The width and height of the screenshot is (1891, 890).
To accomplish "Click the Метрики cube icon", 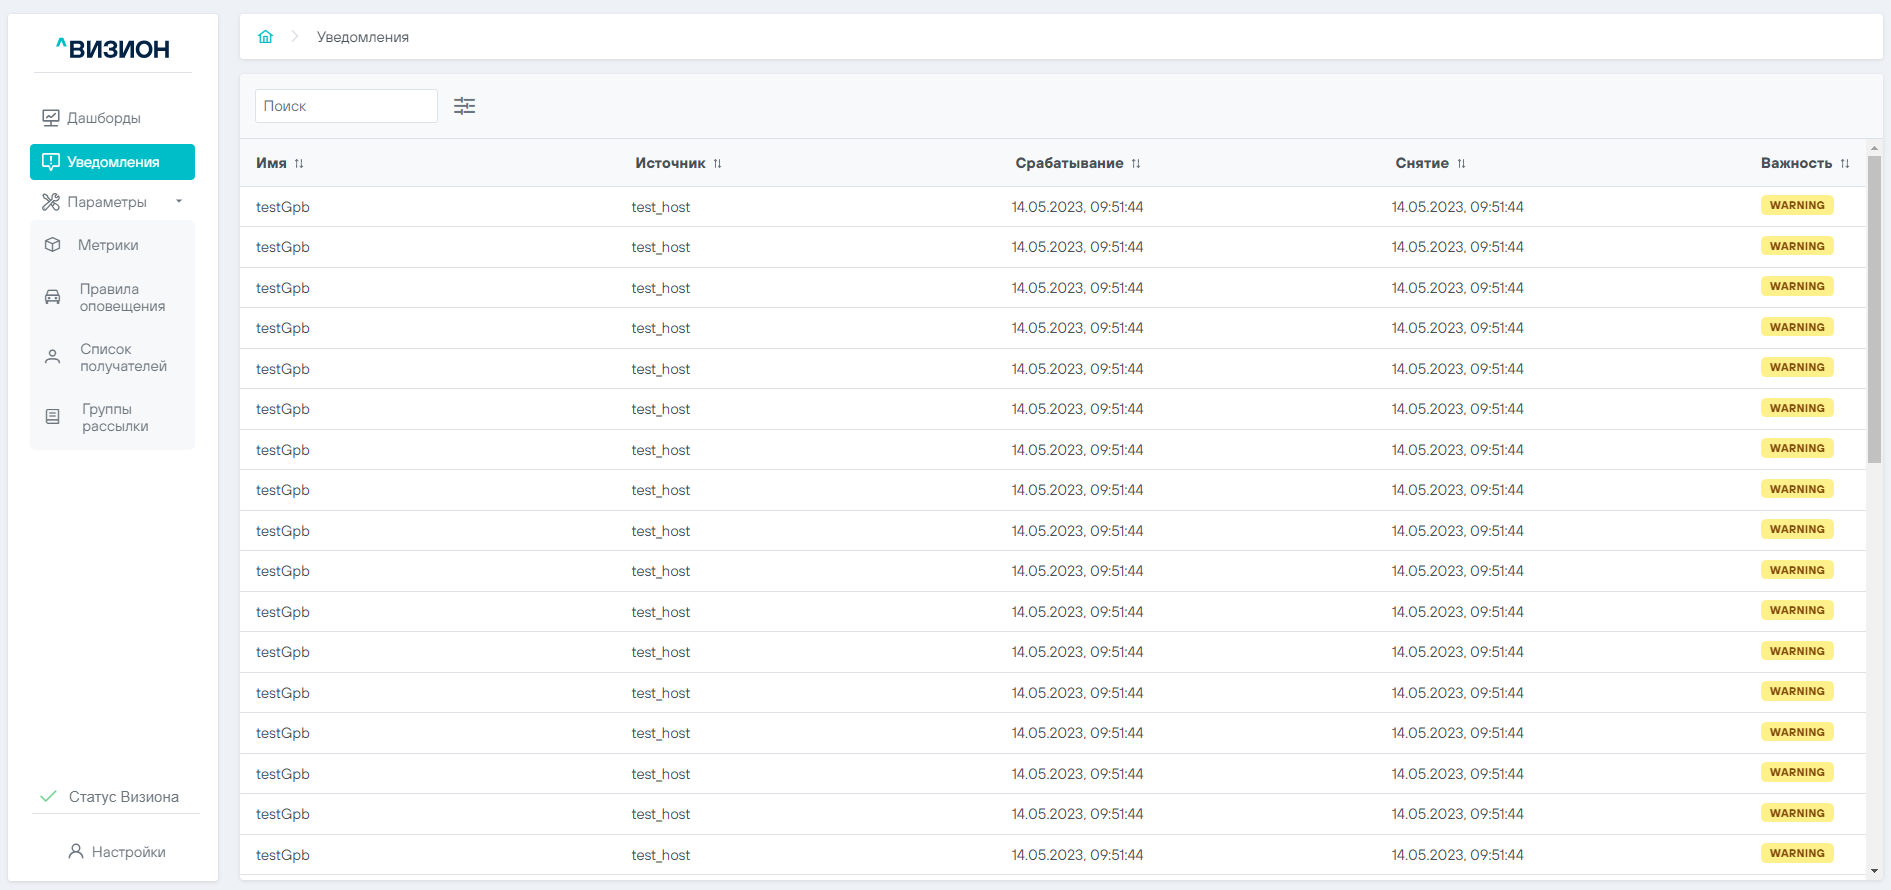I will (x=53, y=245).
